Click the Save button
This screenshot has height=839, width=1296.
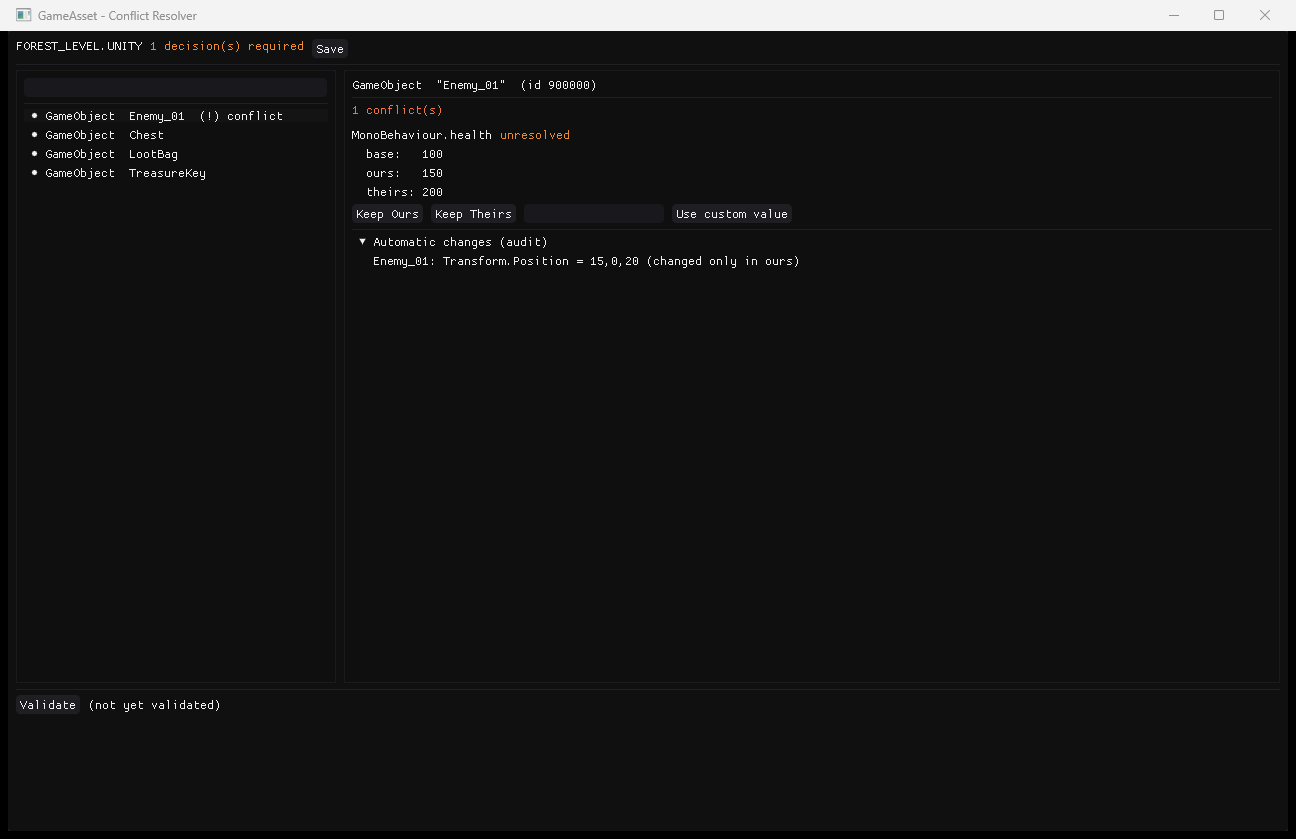coord(330,49)
